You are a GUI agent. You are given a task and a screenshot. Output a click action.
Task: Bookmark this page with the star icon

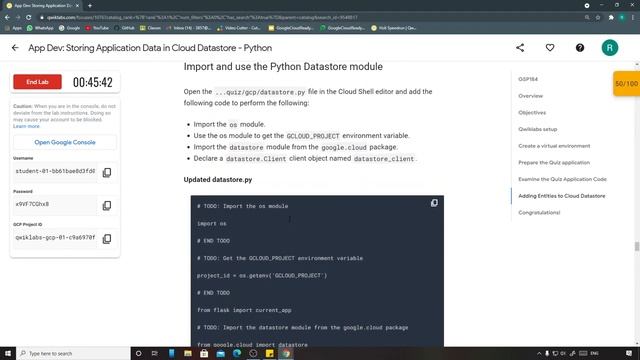click(598, 18)
